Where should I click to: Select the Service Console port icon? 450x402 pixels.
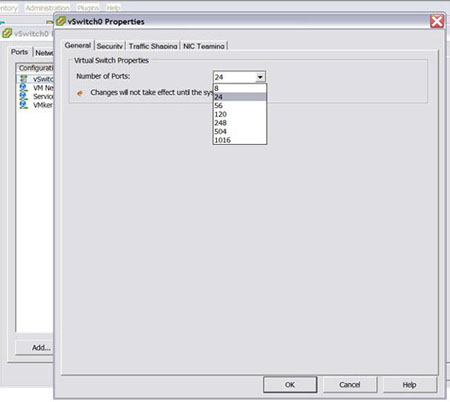coord(23,96)
